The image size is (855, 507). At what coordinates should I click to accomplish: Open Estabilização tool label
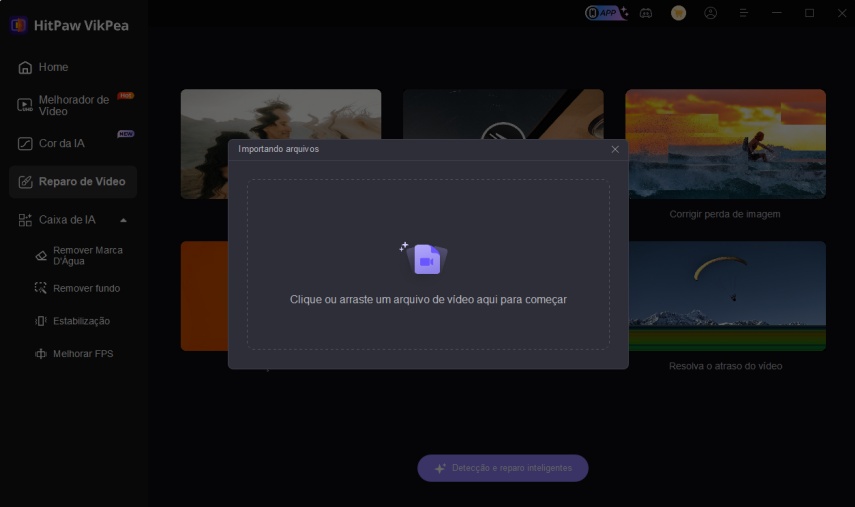tap(81, 321)
